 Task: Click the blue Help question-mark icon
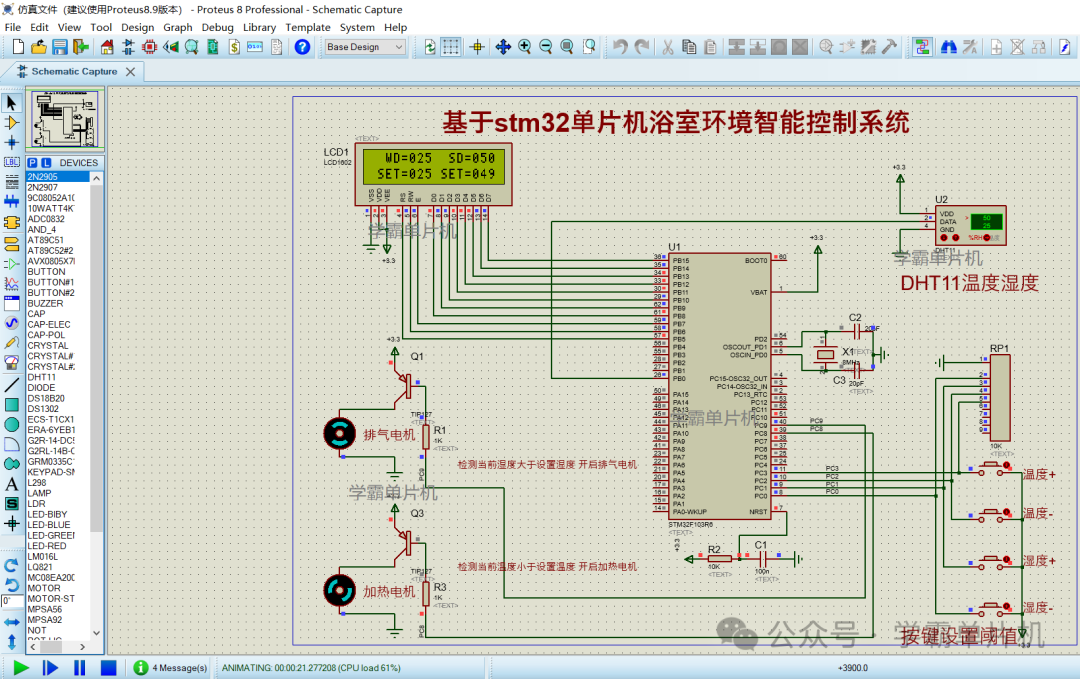(302, 47)
